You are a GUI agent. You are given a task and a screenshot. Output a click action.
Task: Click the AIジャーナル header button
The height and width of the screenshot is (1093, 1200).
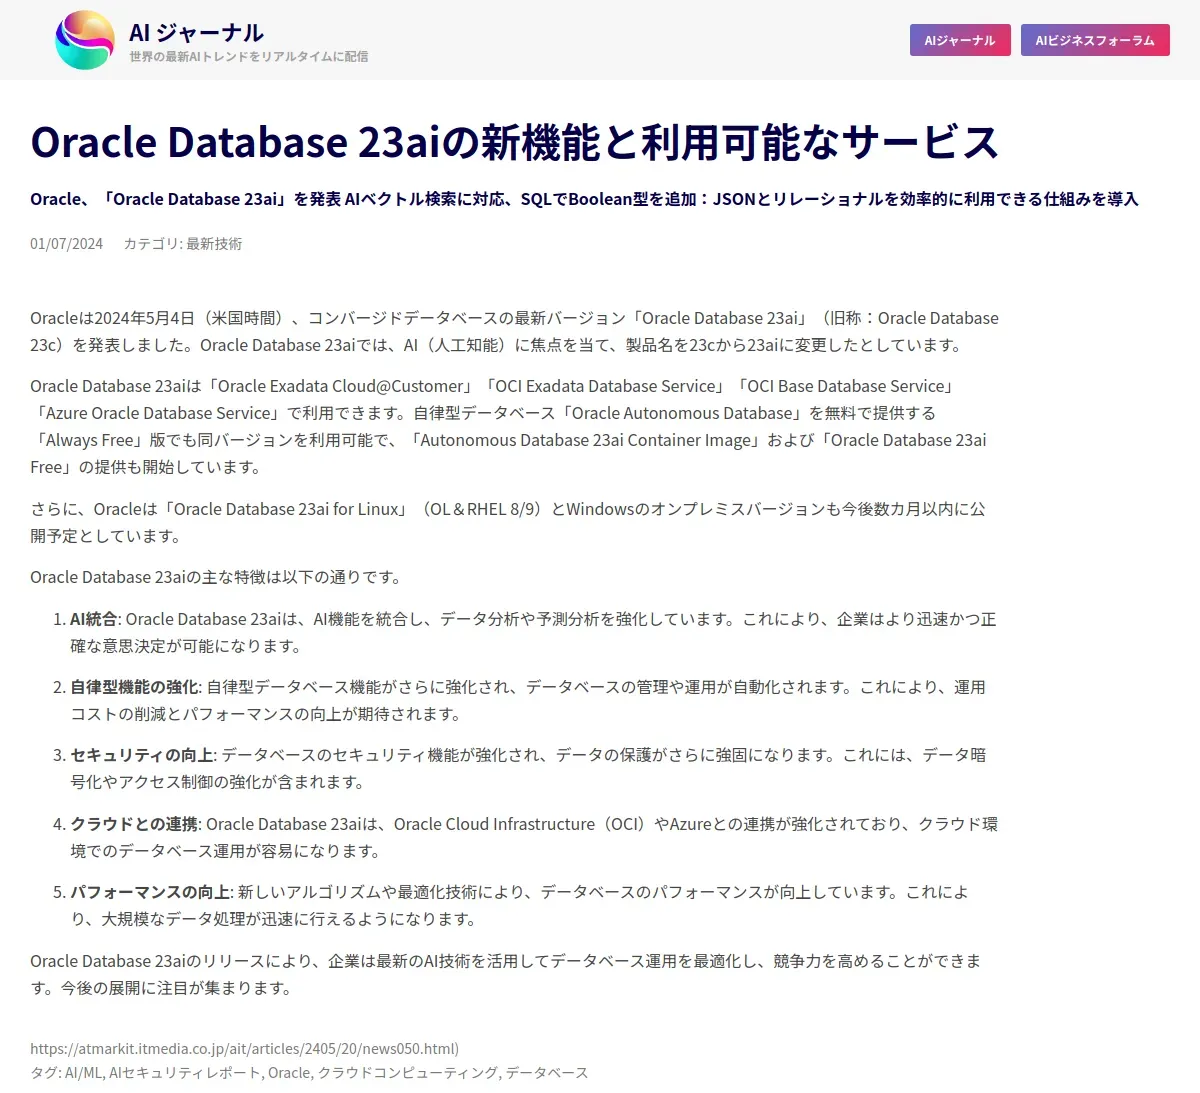960,40
